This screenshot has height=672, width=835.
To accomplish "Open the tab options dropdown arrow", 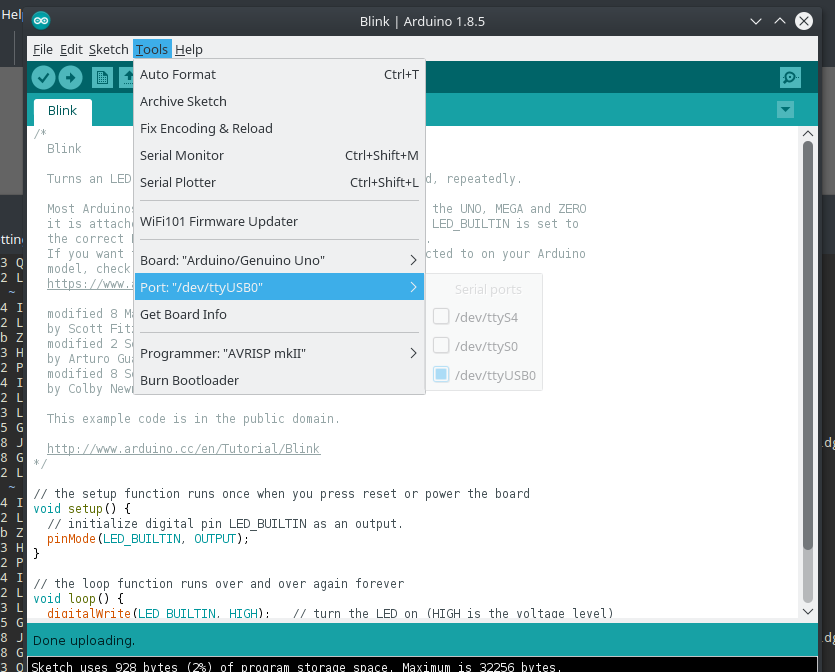I will click(785, 110).
